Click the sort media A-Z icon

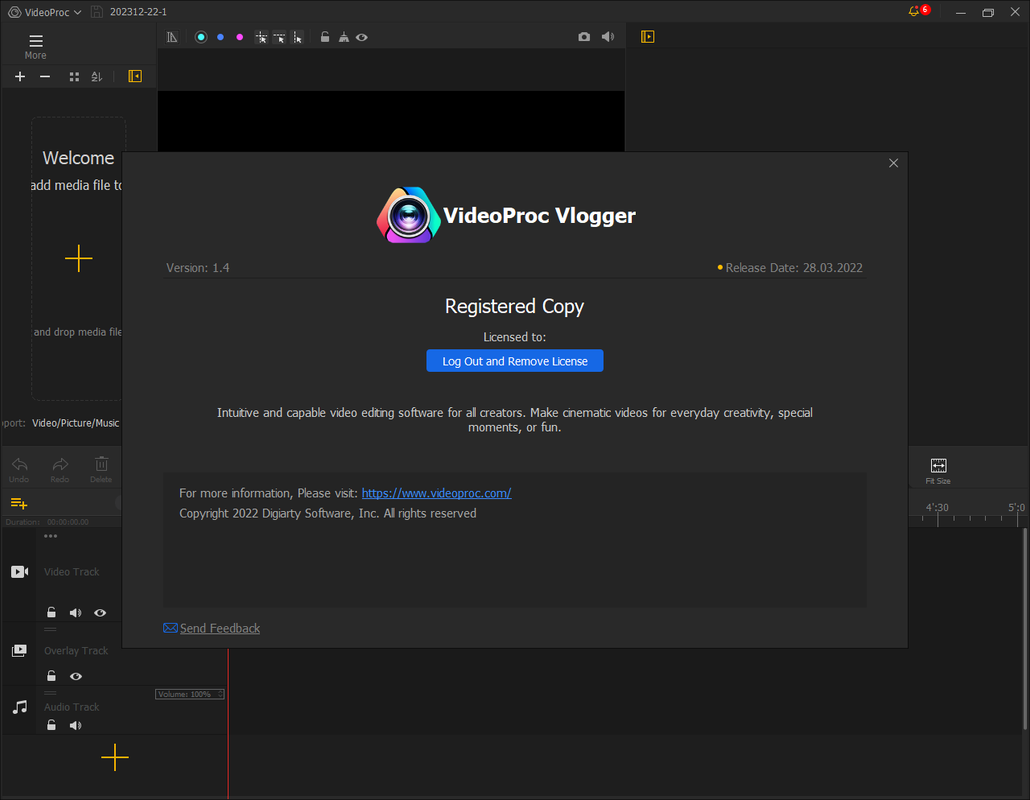coord(97,77)
